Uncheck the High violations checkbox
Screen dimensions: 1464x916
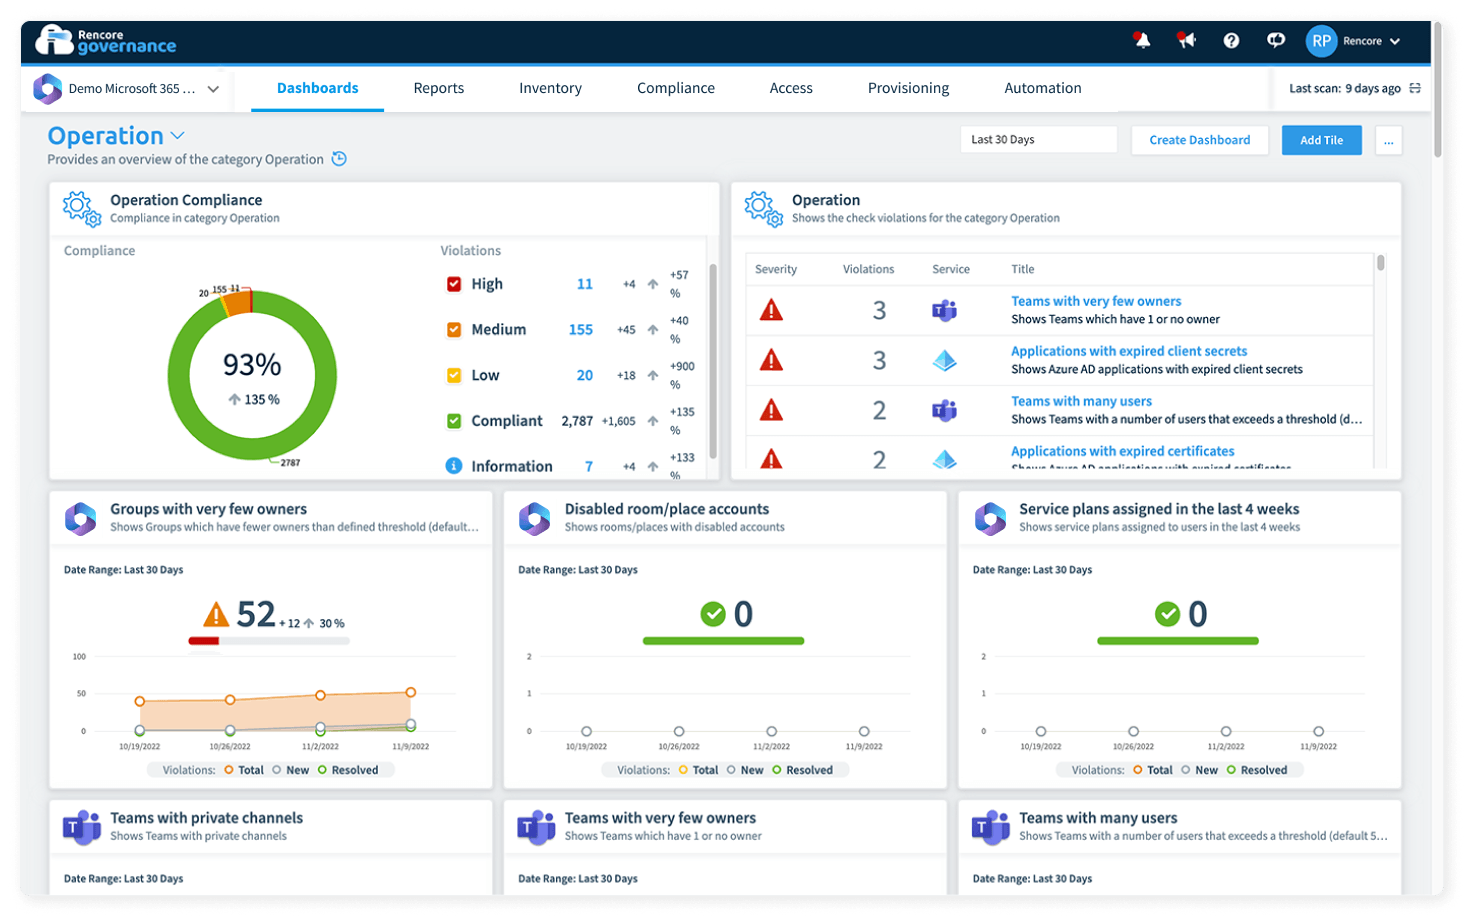coord(454,284)
